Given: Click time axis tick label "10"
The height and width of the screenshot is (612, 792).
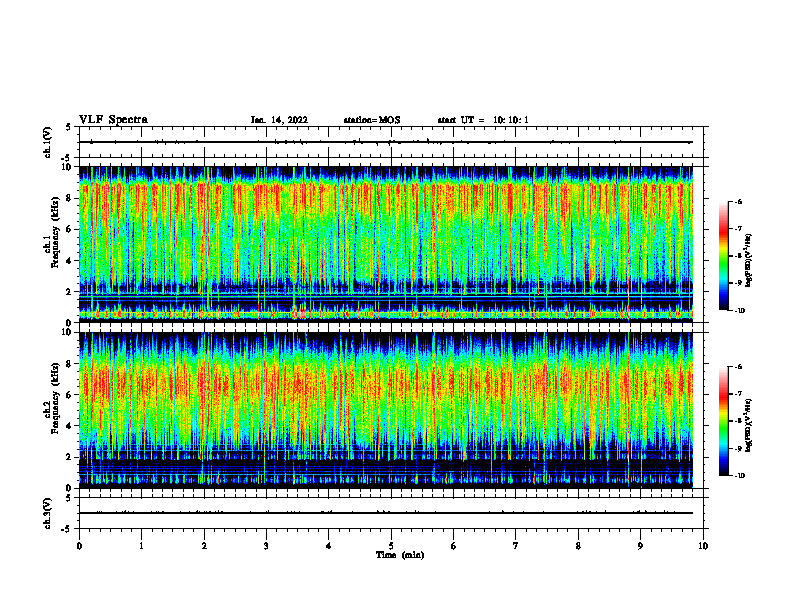Looking at the screenshot, I should tap(703, 546).
